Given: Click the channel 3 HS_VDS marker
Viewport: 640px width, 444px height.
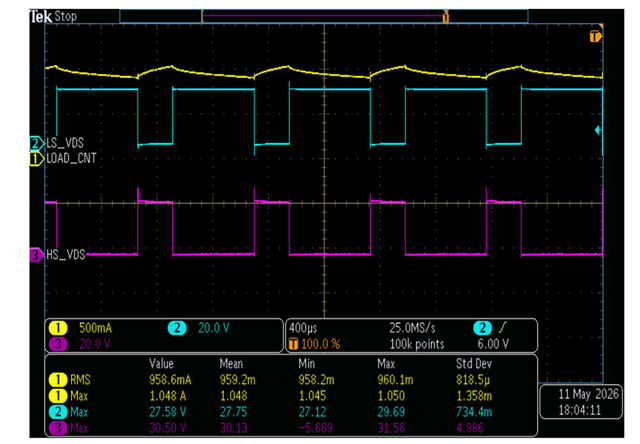Looking at the screenshot, I should [36, 255].
